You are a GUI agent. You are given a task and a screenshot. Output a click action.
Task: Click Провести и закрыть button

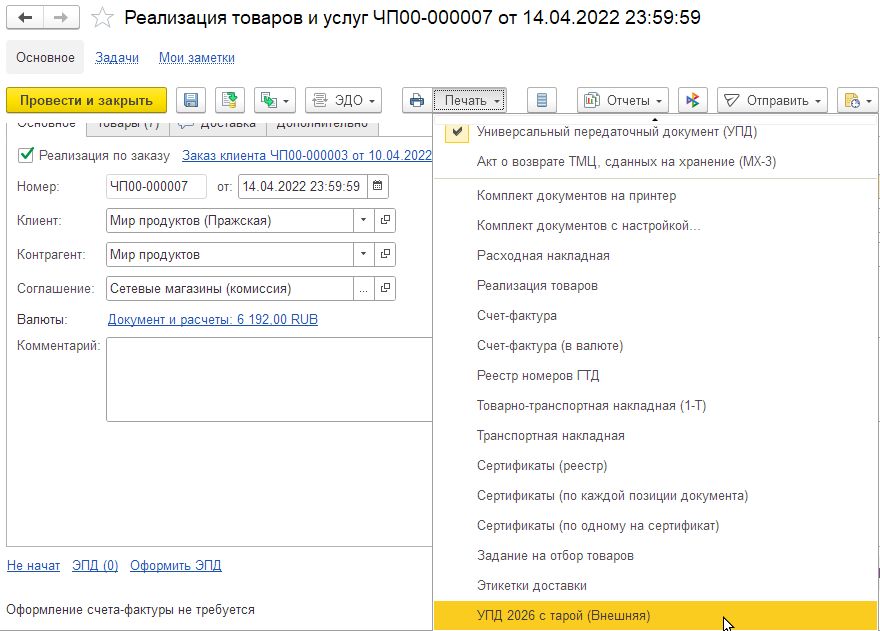pos(86,100)
